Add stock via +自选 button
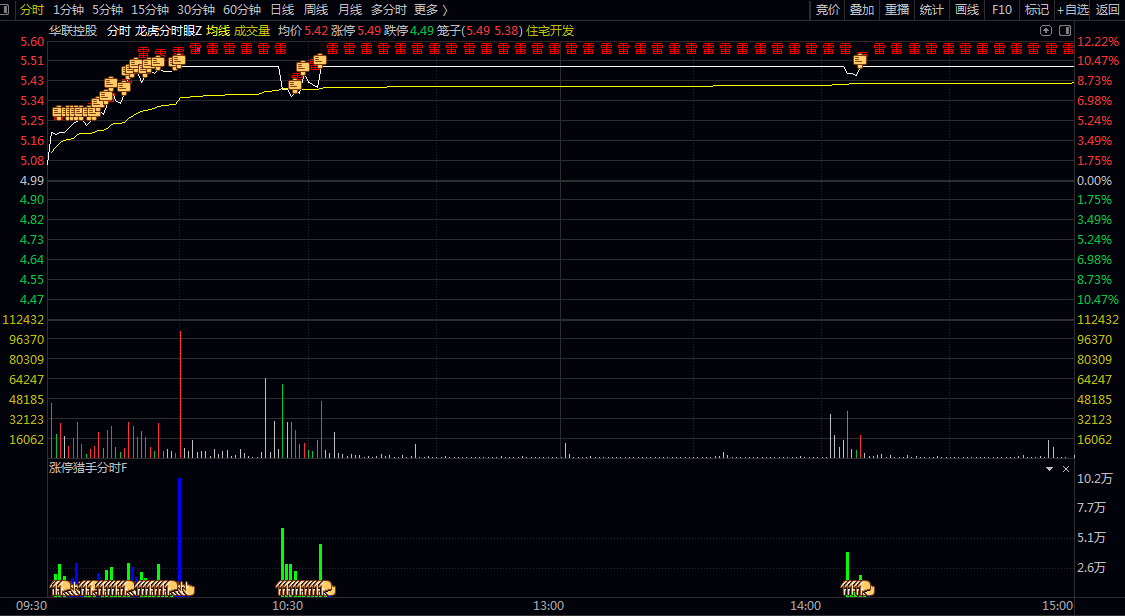1125x616 pixels. coord(1073,9)
